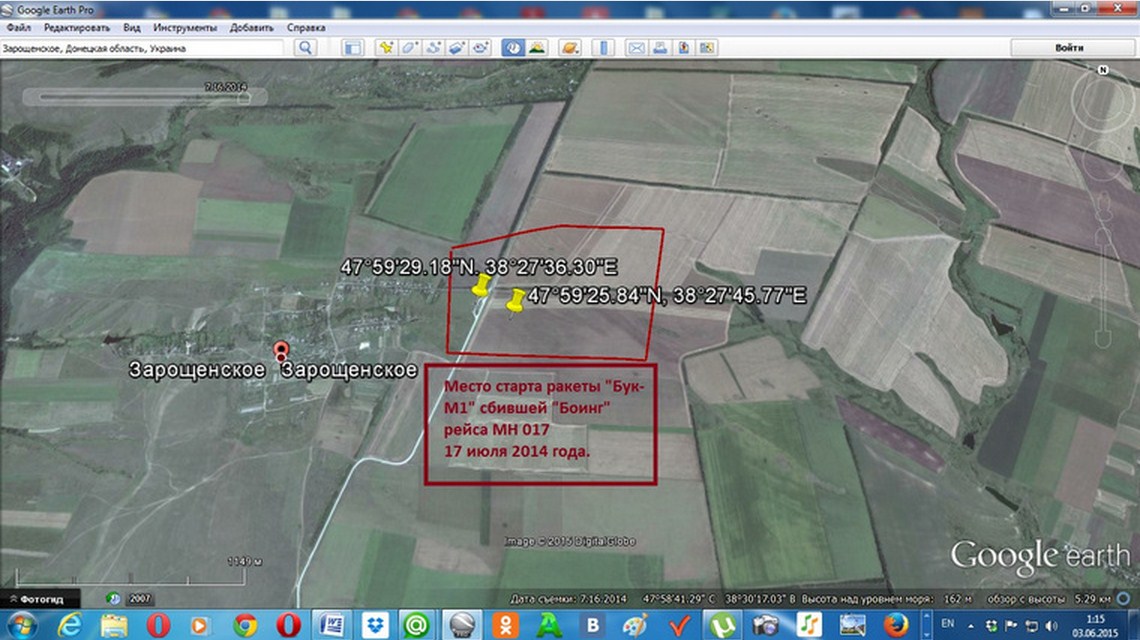Click the Print icon in toolbar
The image size is (1140, 640).
tap(659, 48)
